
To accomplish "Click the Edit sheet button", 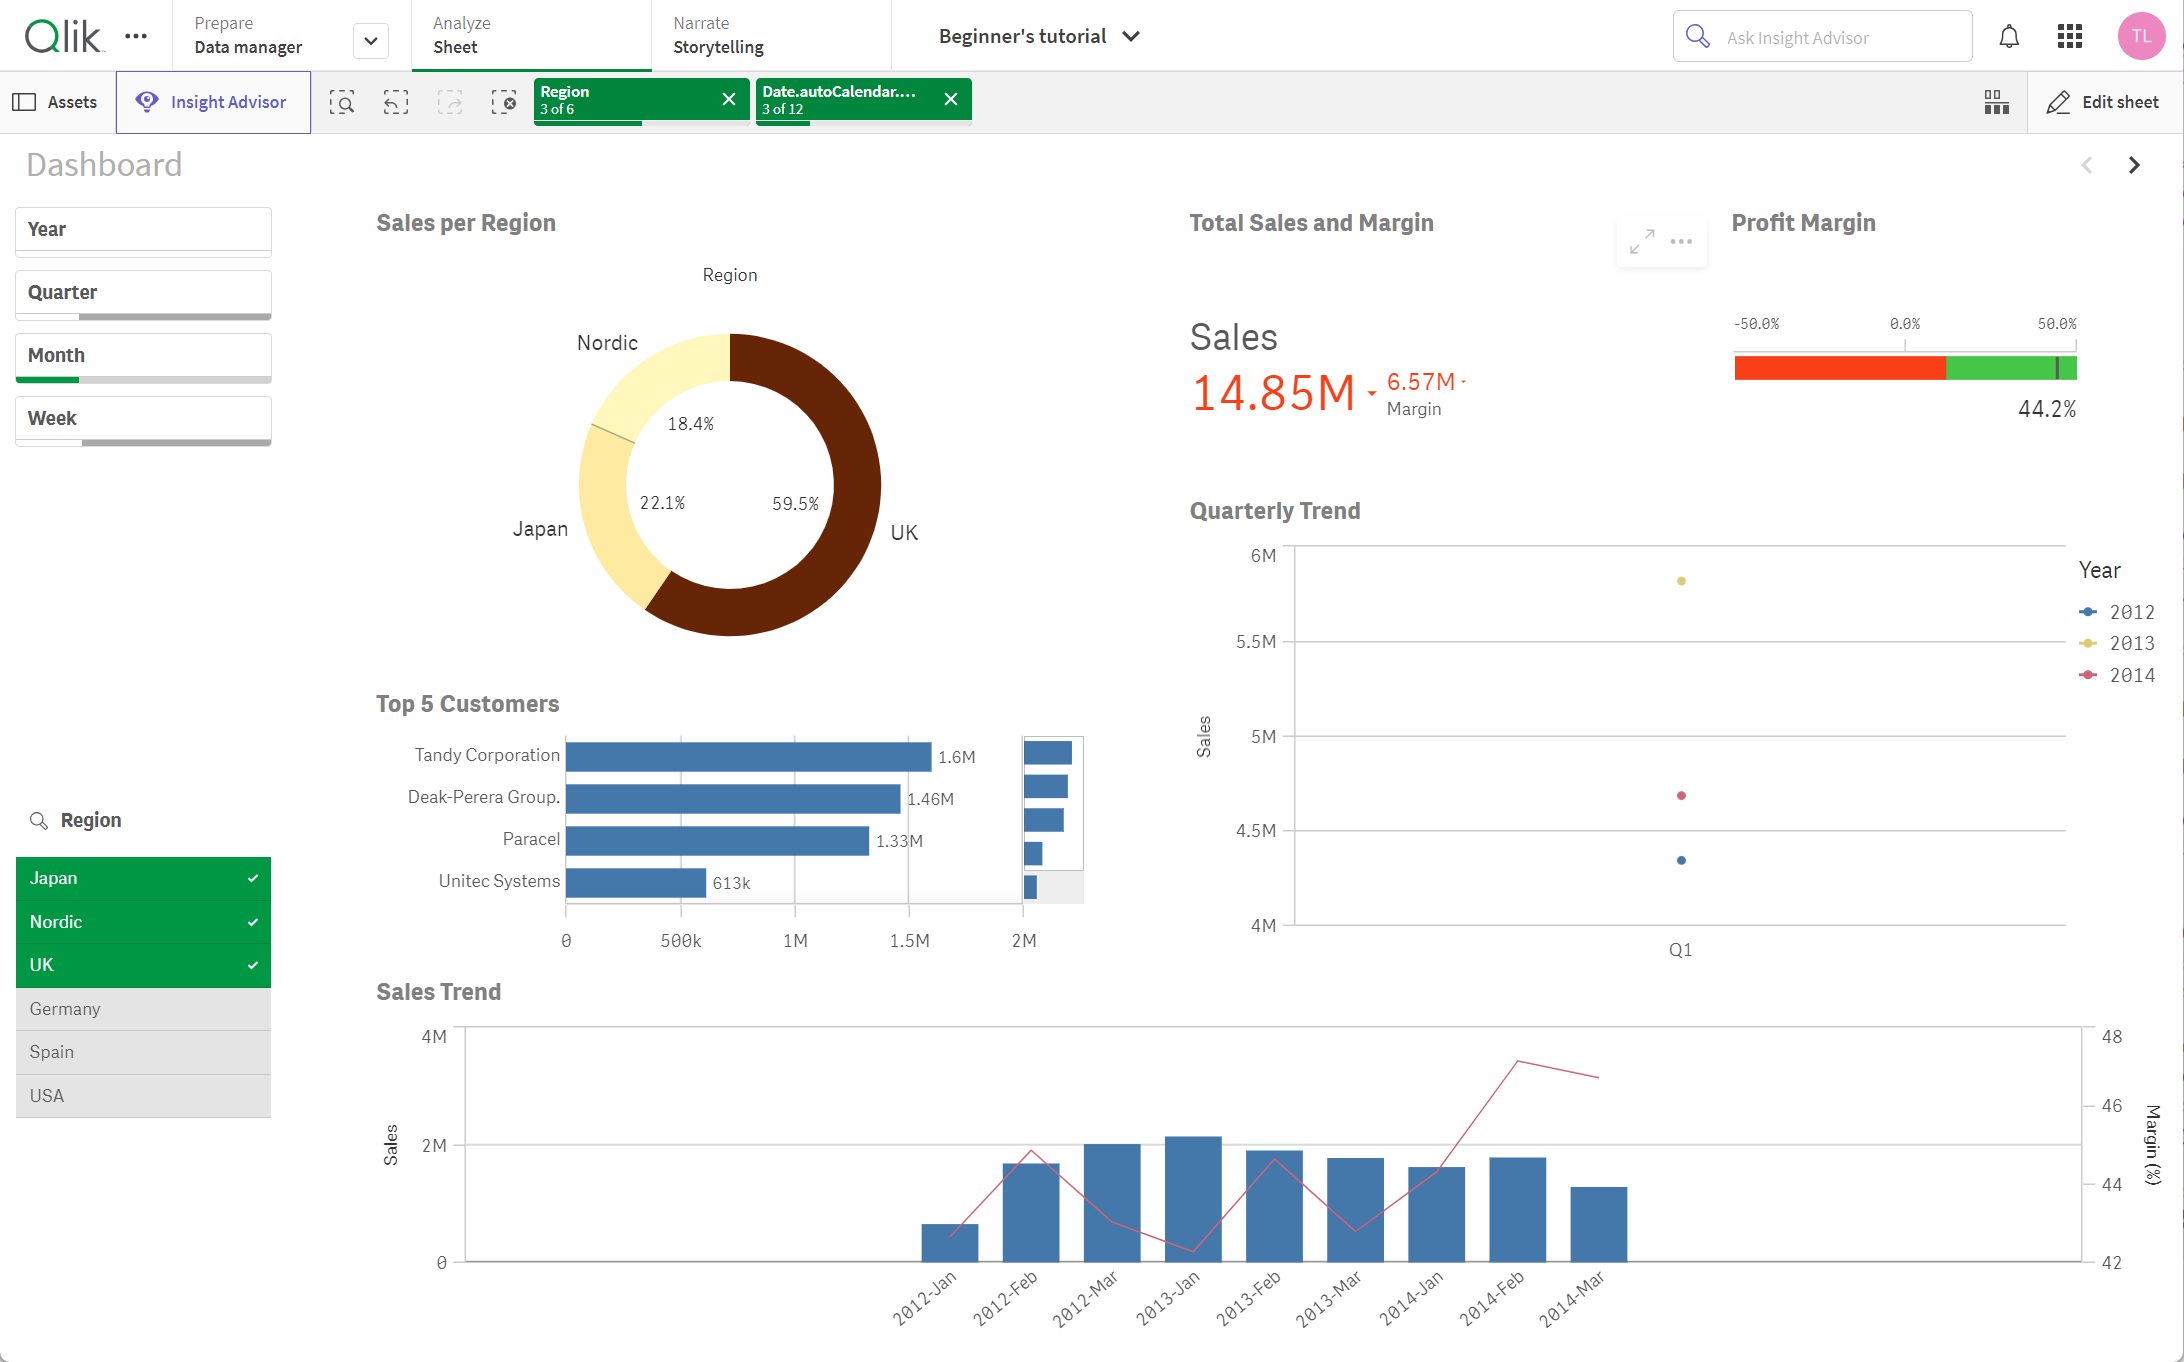I will pyautogui.click(x=2104, y=100).
